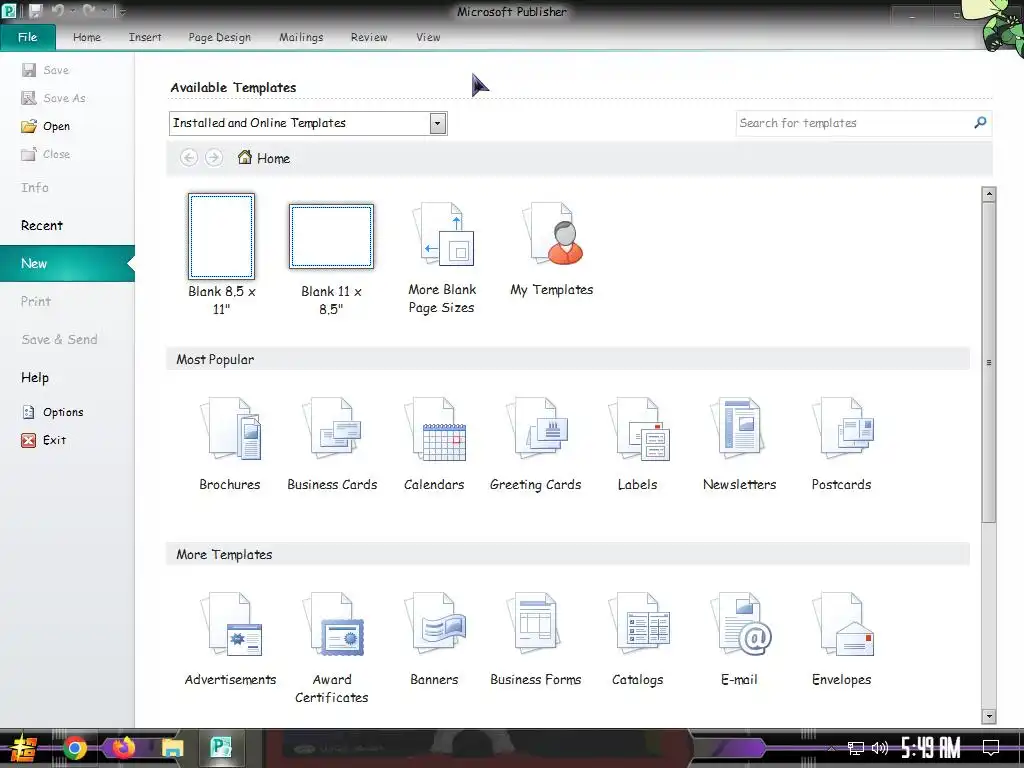Click the File ribbon tab
1024x768 pixels.
27,37
